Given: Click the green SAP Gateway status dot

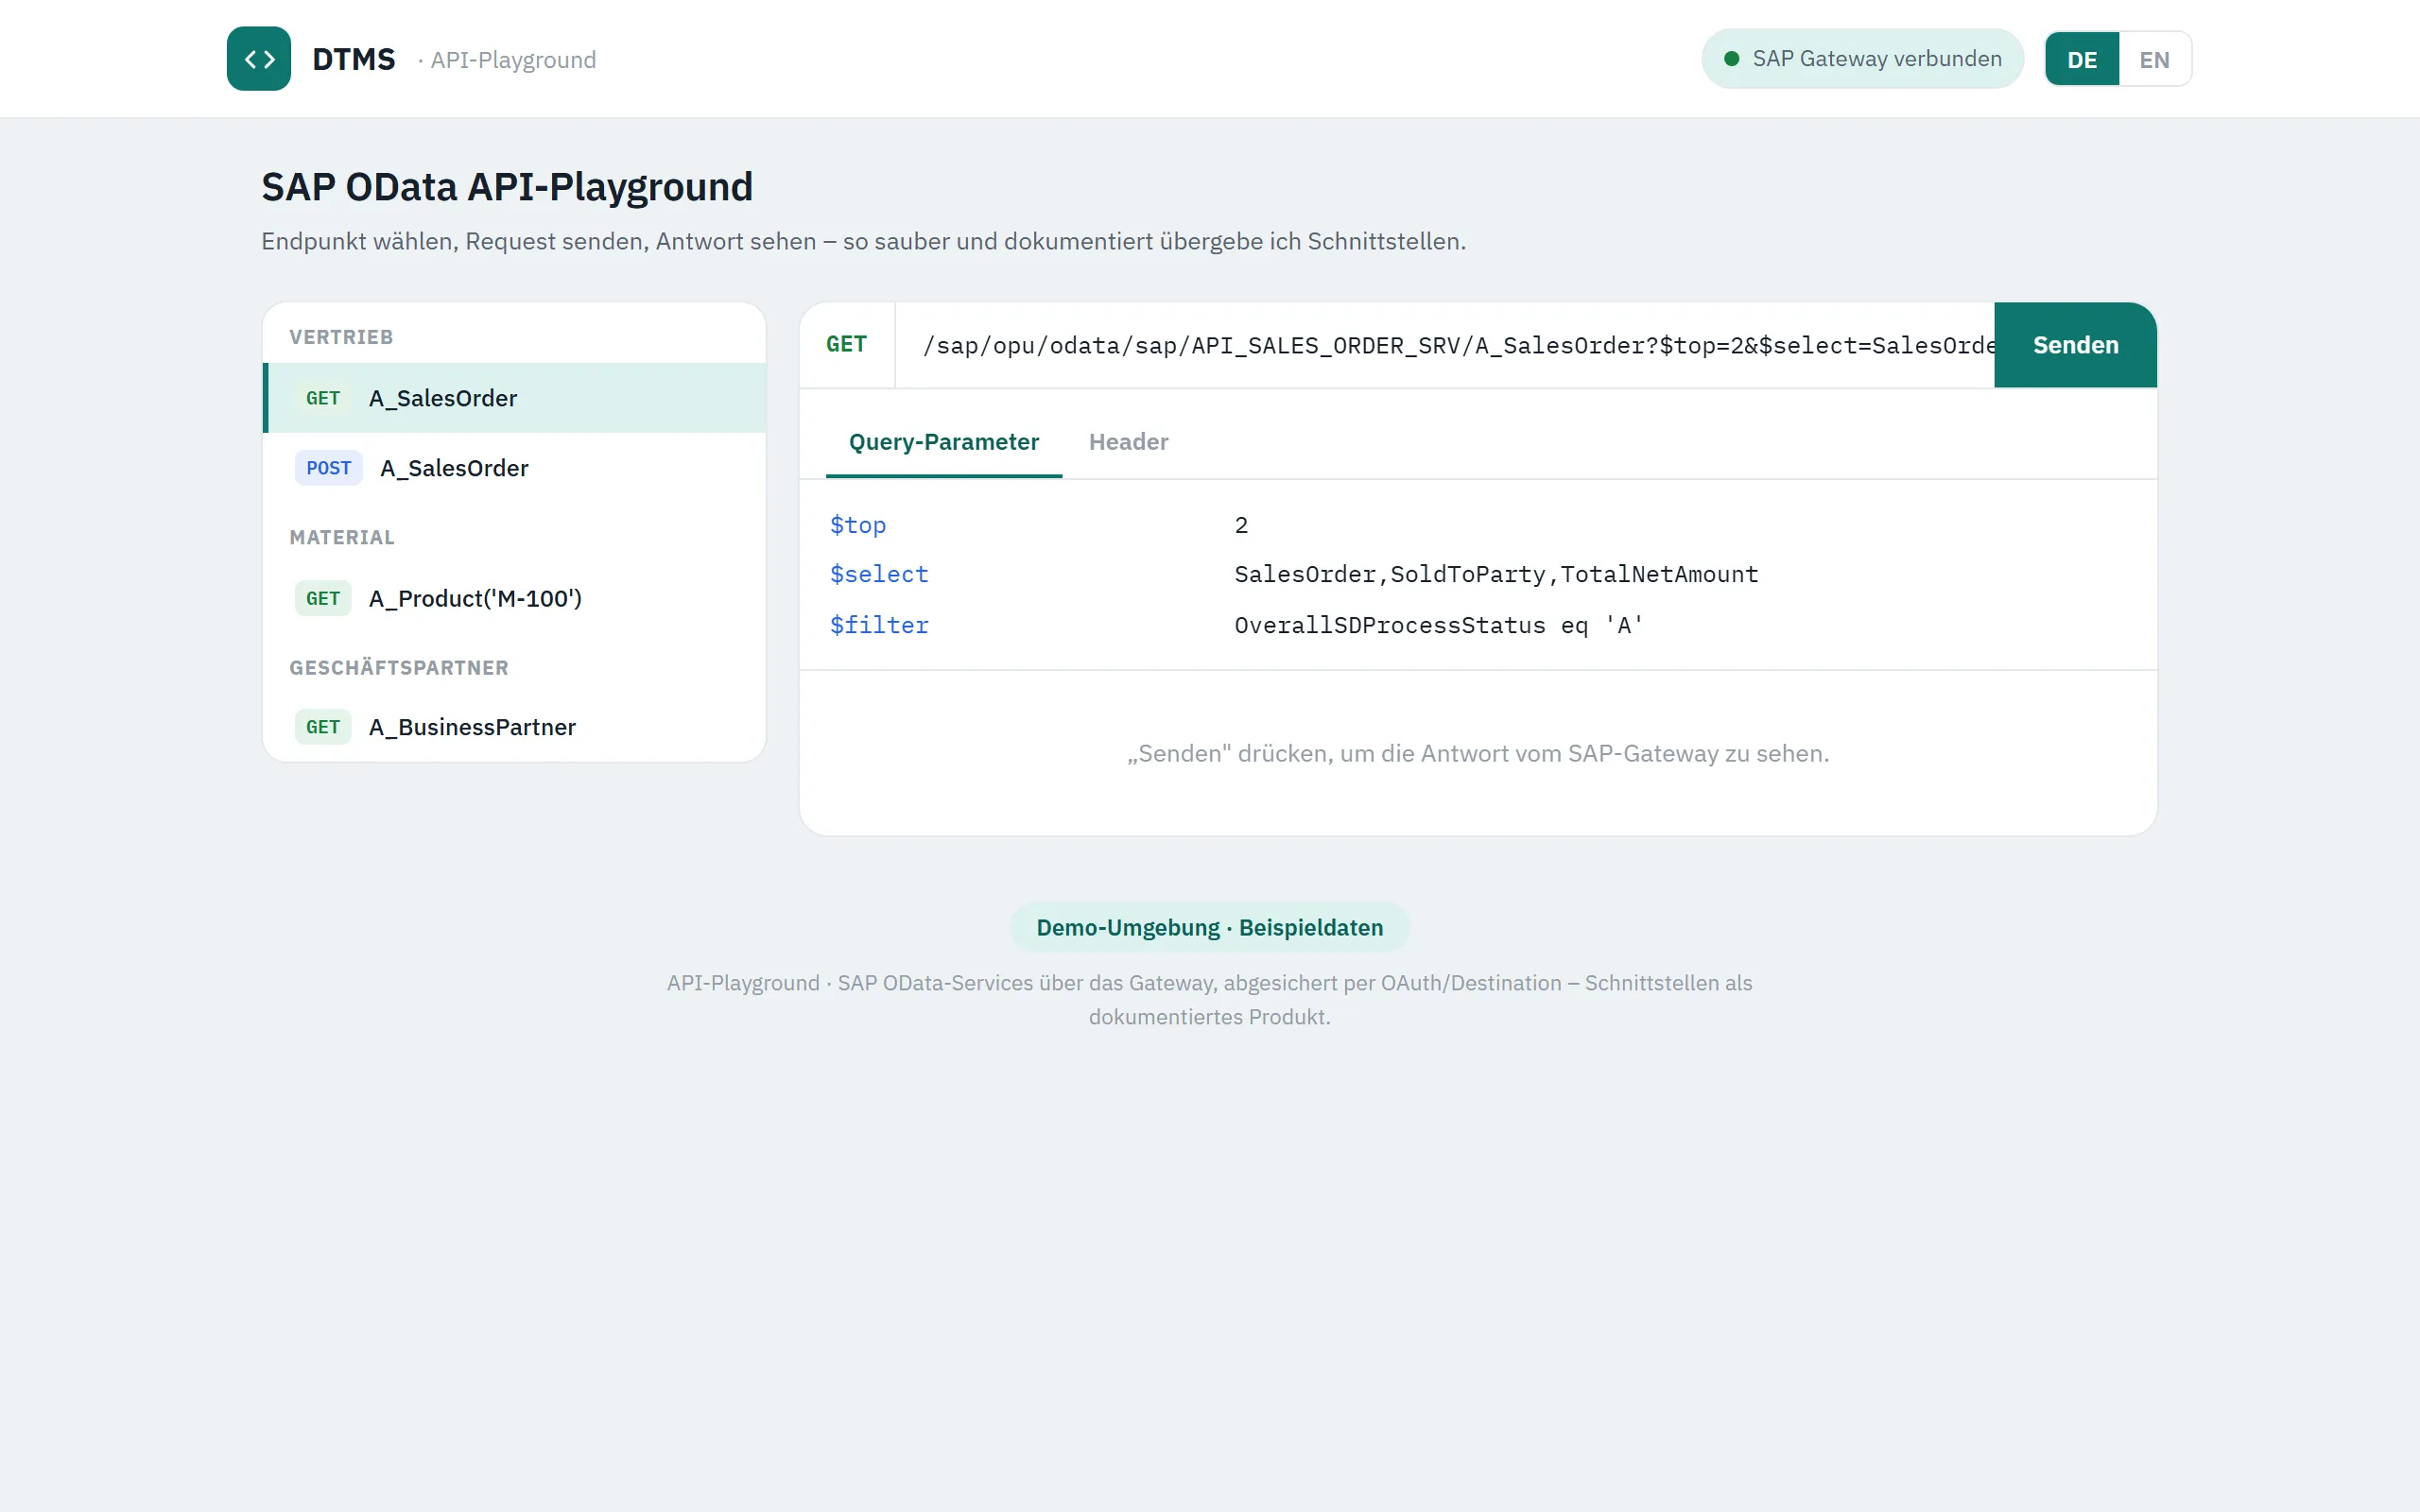Looking at the screenshot, I should coord(1731,59).
